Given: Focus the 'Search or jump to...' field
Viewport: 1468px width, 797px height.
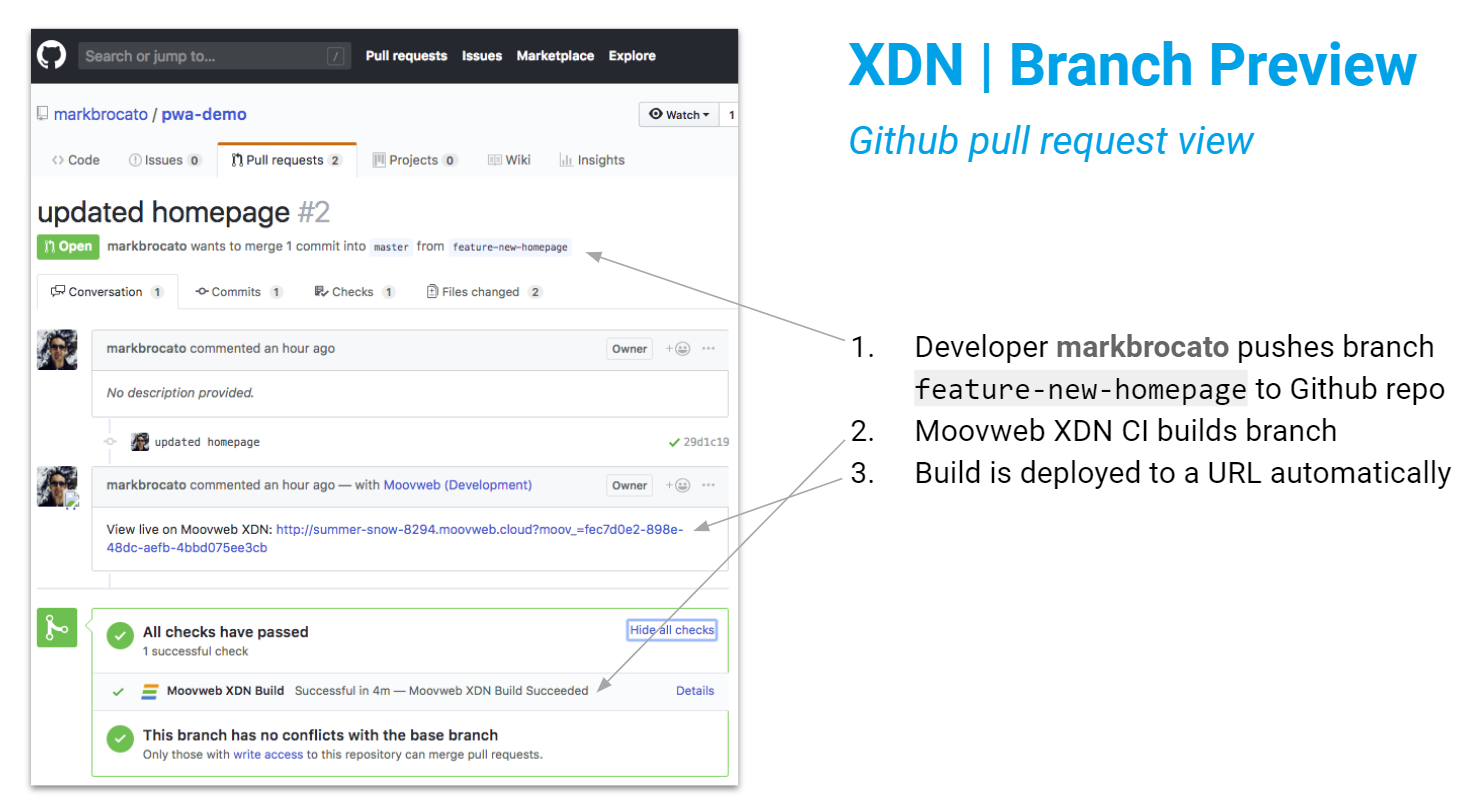Looking at the screenshot, I should coord(214,56).
